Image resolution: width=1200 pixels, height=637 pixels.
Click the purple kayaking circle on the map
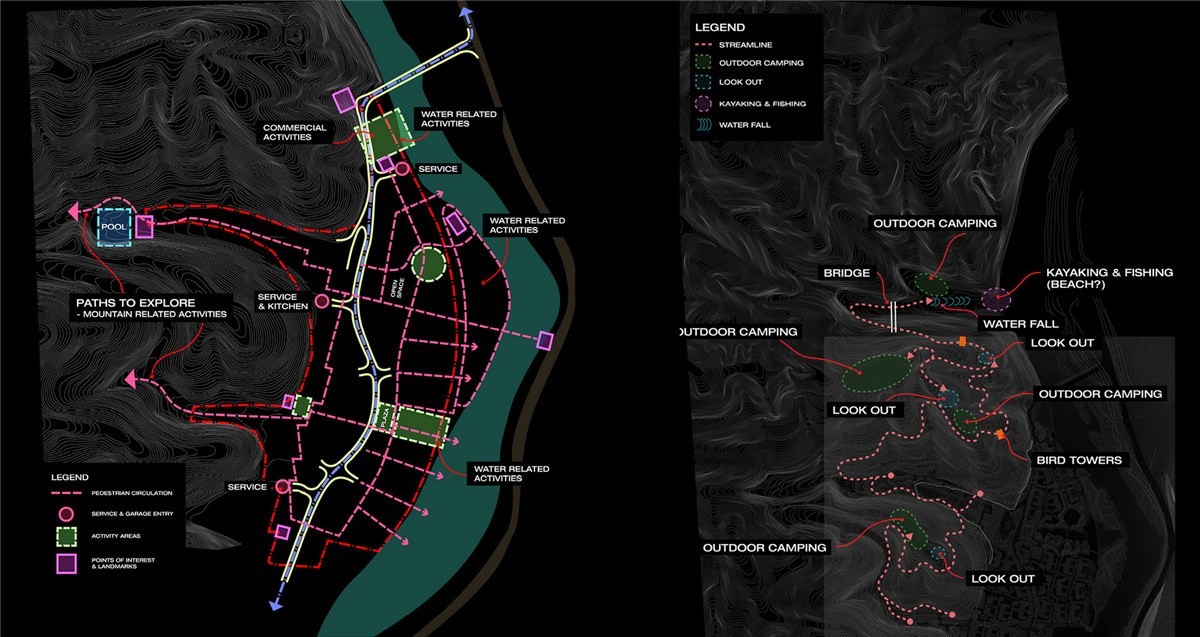(x=994, y=299)
